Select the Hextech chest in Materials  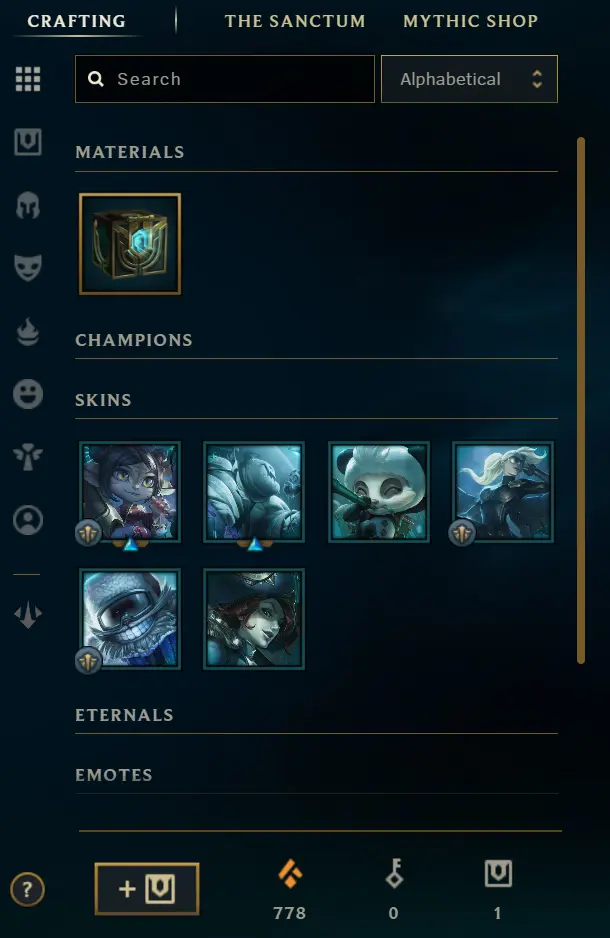tap(130, 243)
